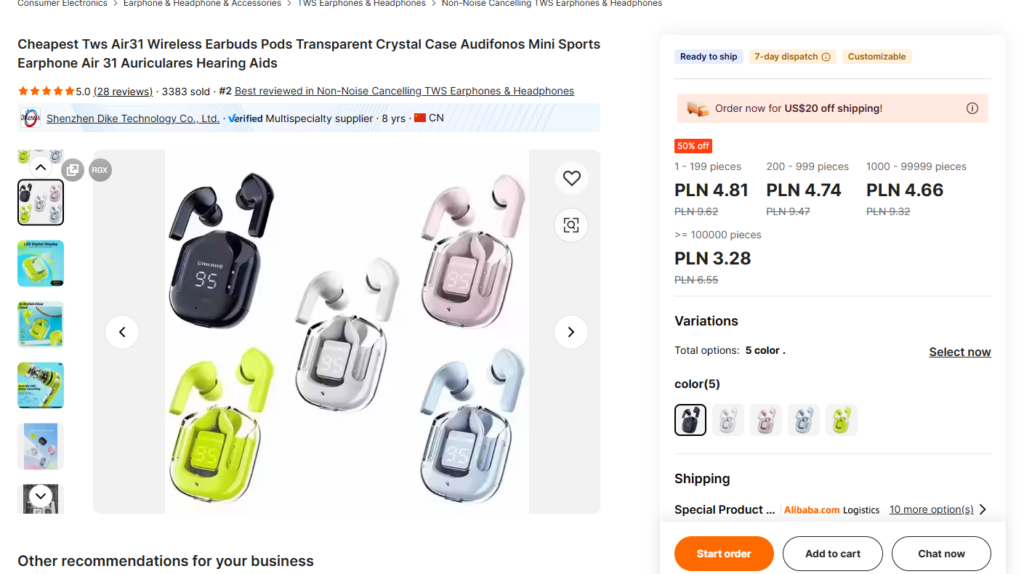Add product to favorites with heart icon
Image resolution: width=1024 pixels, height=574 pixels.
point(571,178)
